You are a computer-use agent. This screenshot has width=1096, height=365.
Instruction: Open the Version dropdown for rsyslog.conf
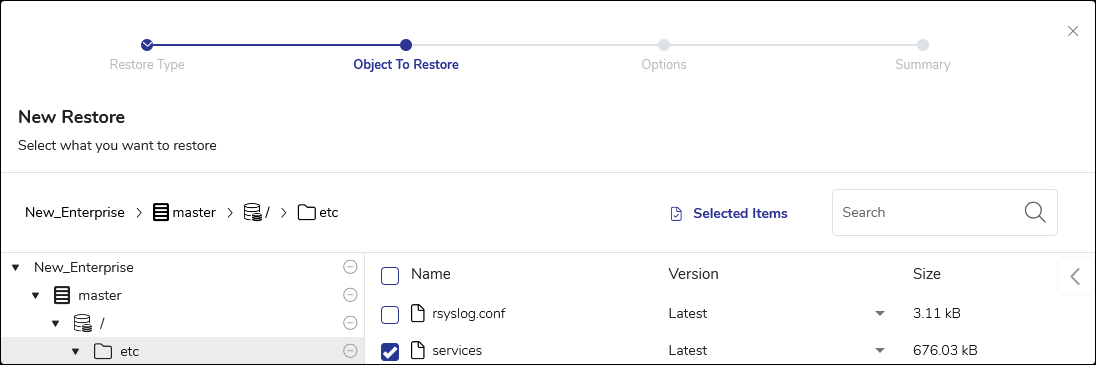880,313
